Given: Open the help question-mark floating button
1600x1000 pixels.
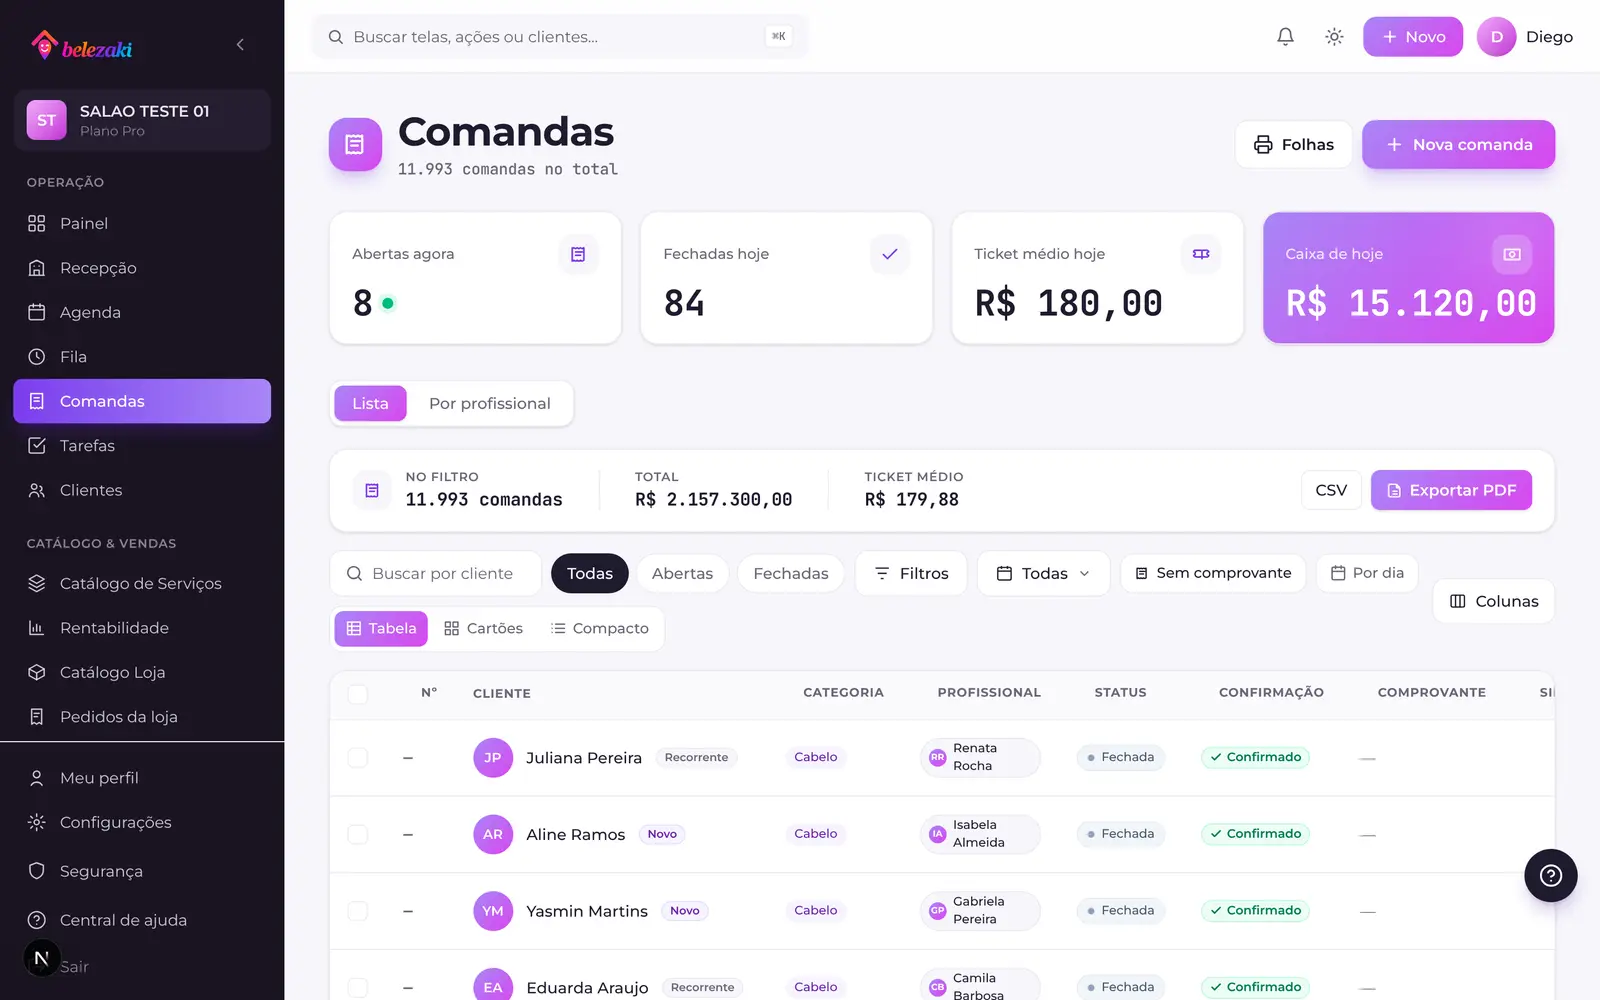Looking at the screenshot, I should coord(1551,876).
